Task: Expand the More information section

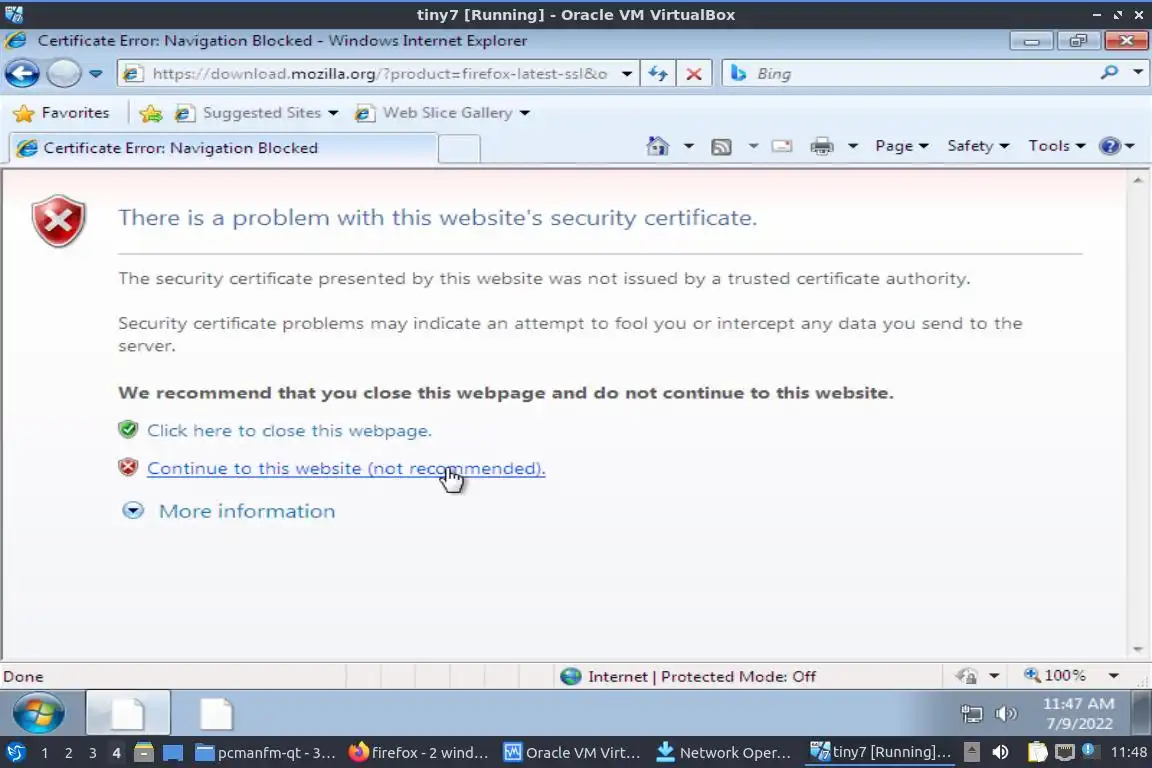Action: pos(228,511)
